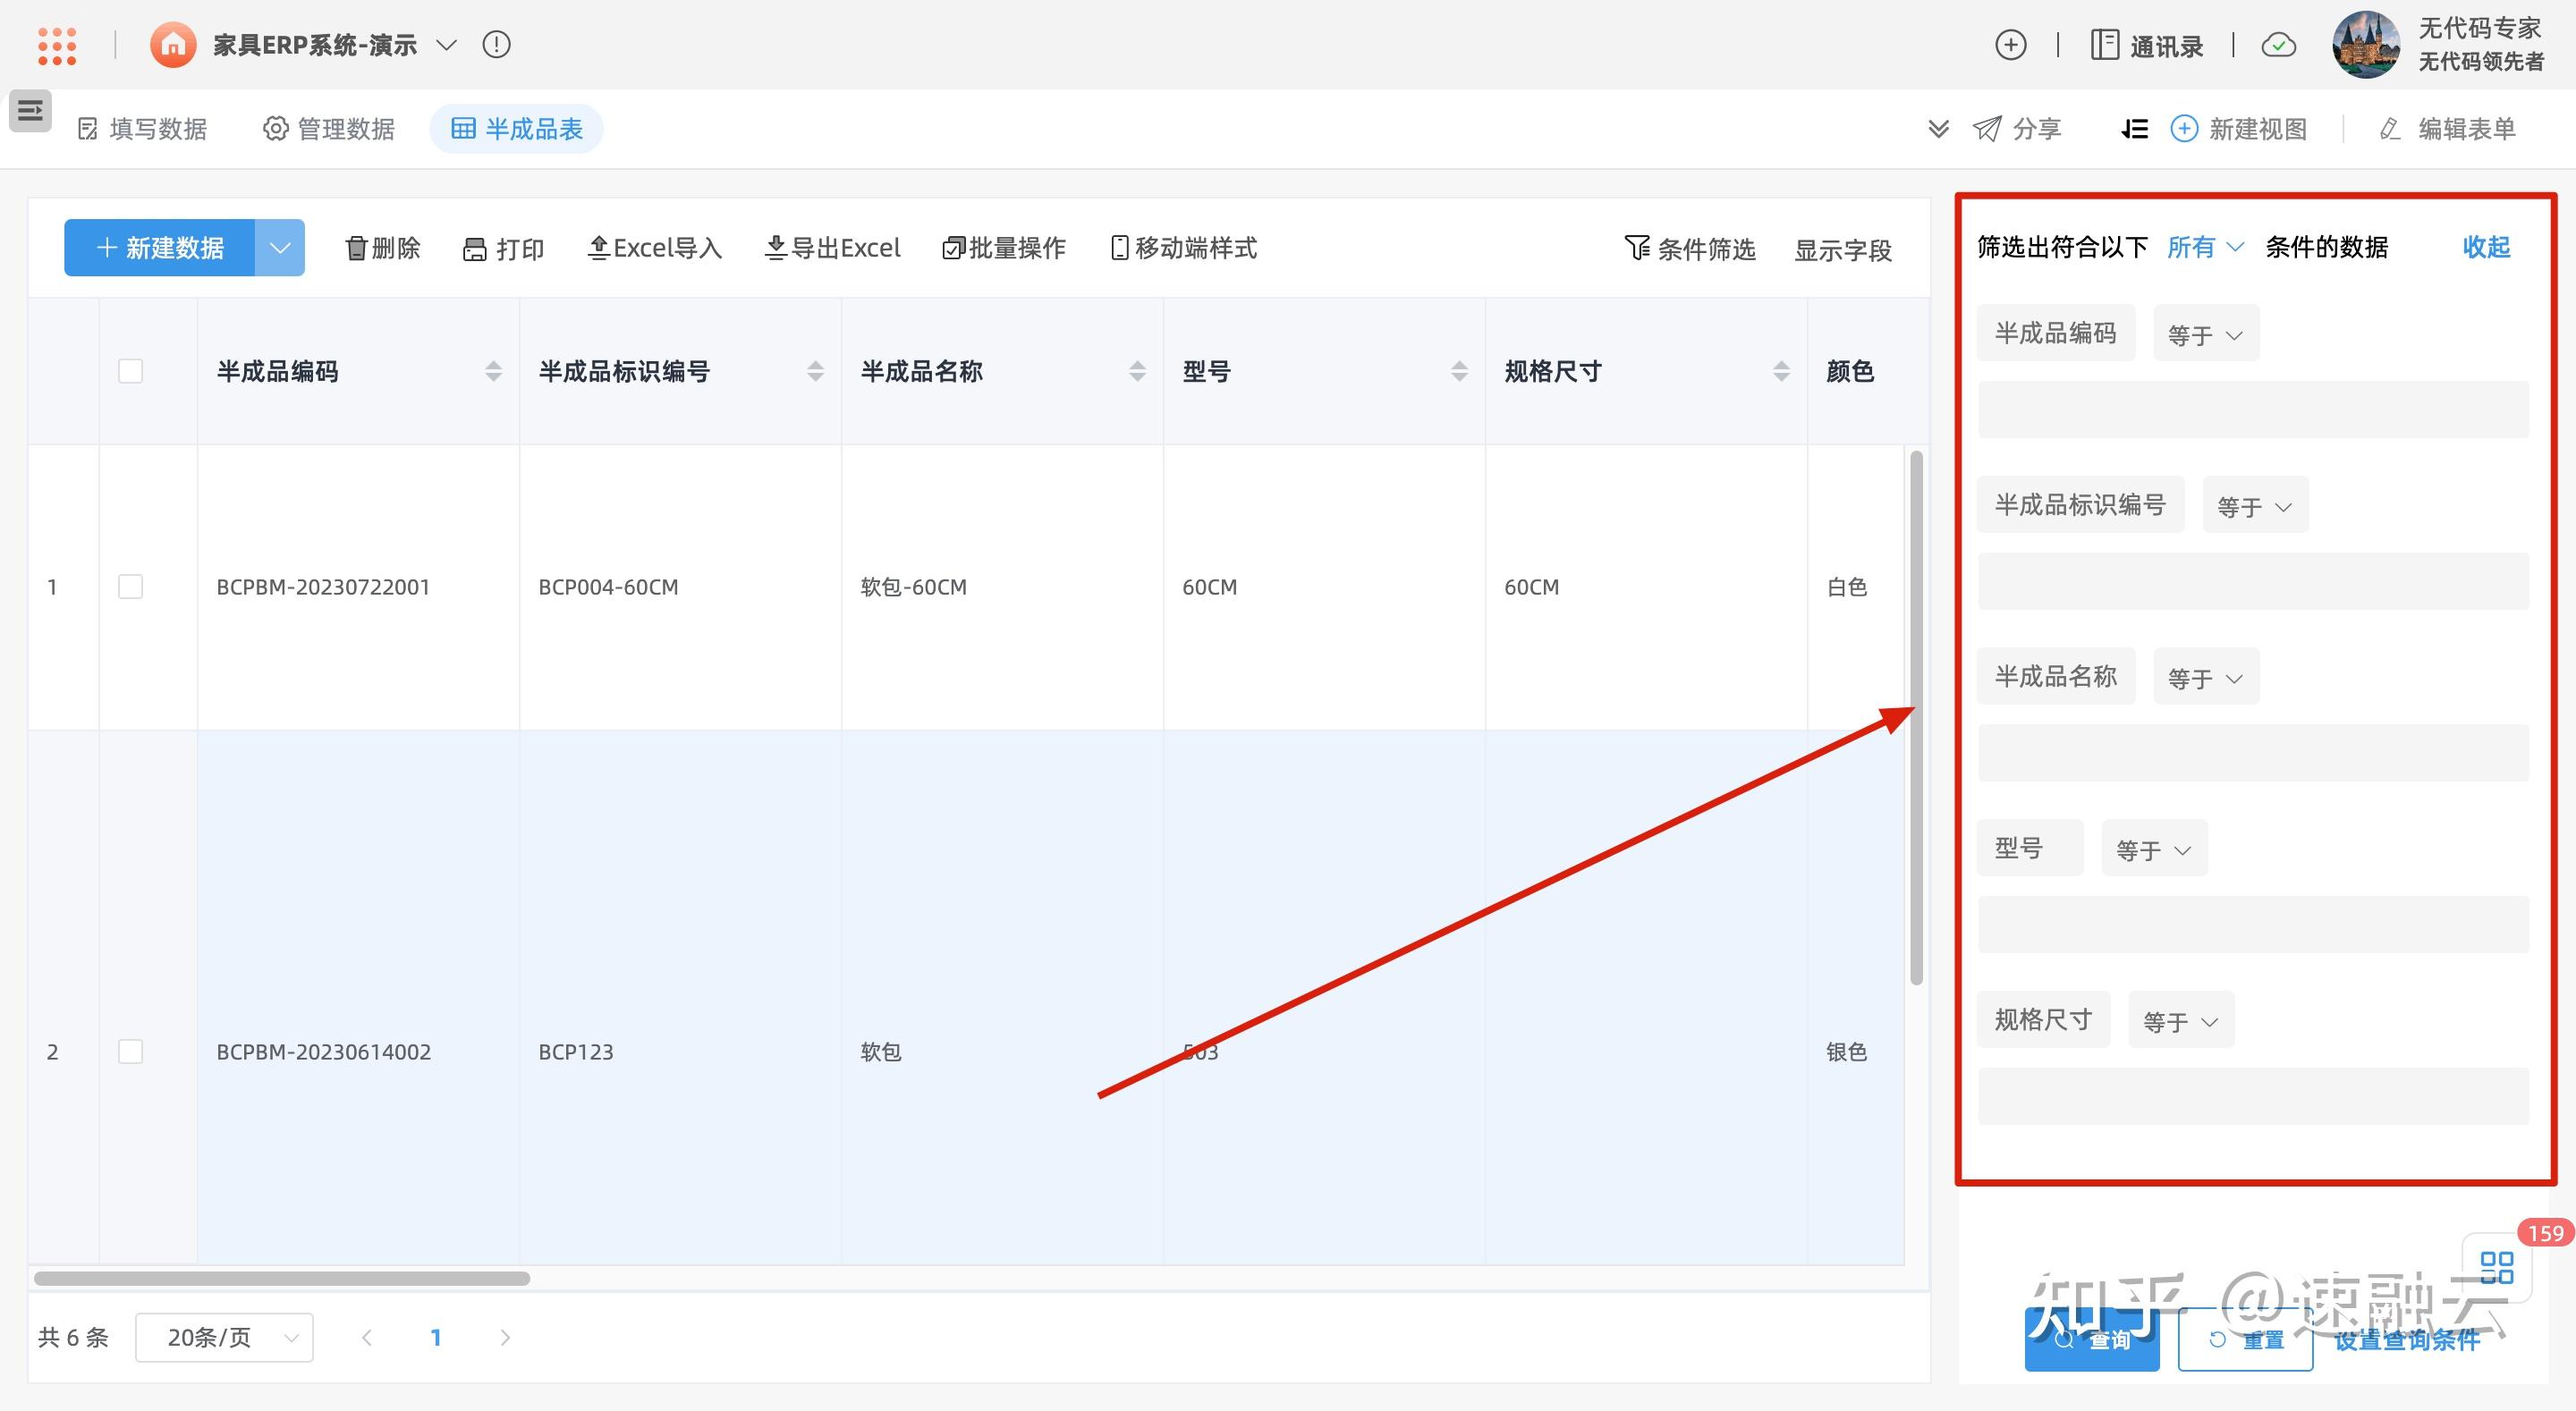Click the 导出Excel button

coord(832,248)
